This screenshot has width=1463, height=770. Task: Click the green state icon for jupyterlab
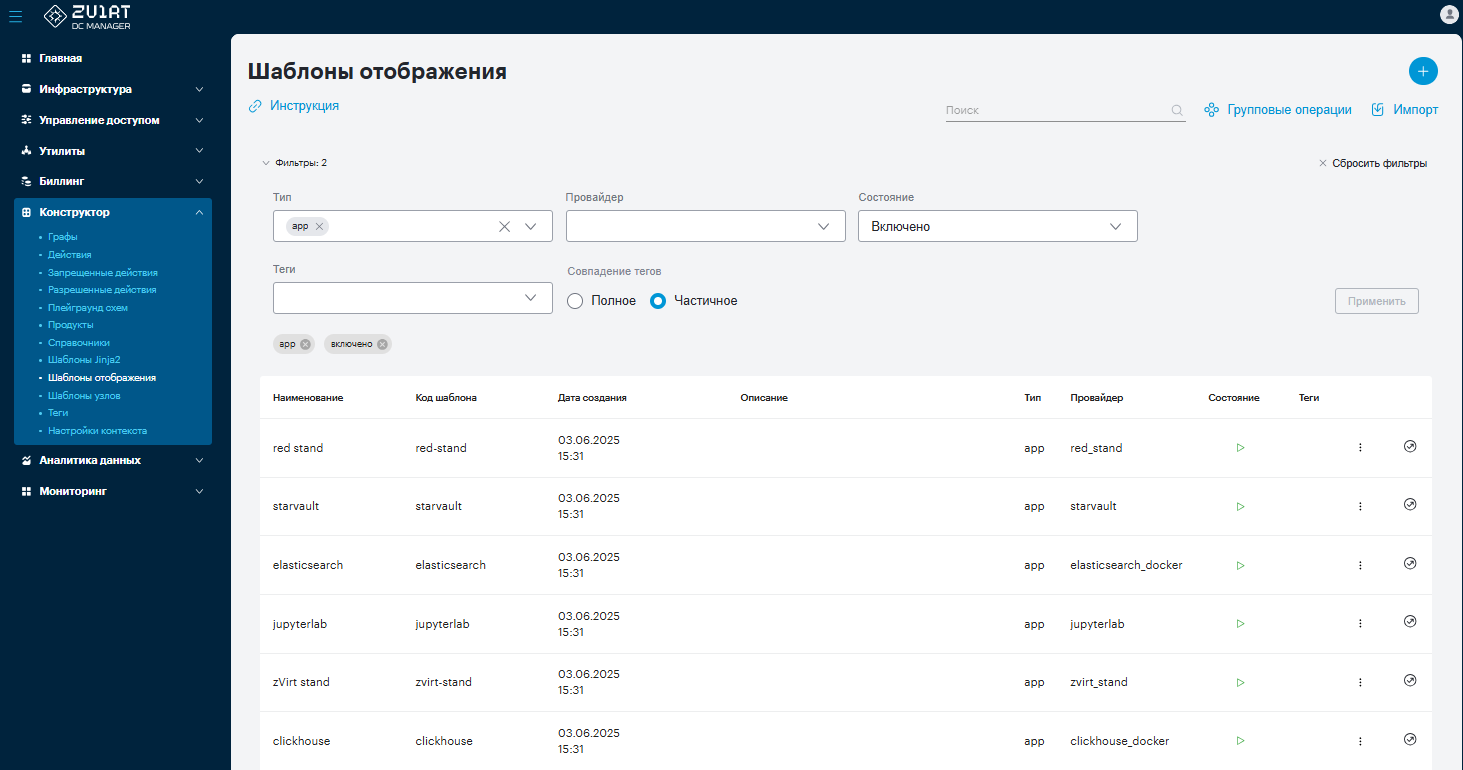coord(1240,623)
